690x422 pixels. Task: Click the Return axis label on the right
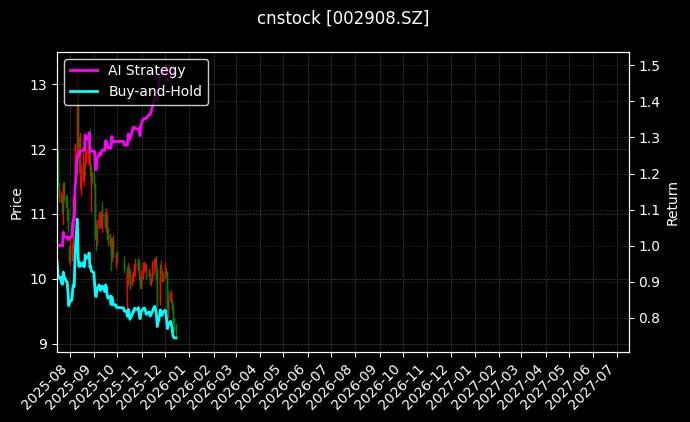coord(673,201)
